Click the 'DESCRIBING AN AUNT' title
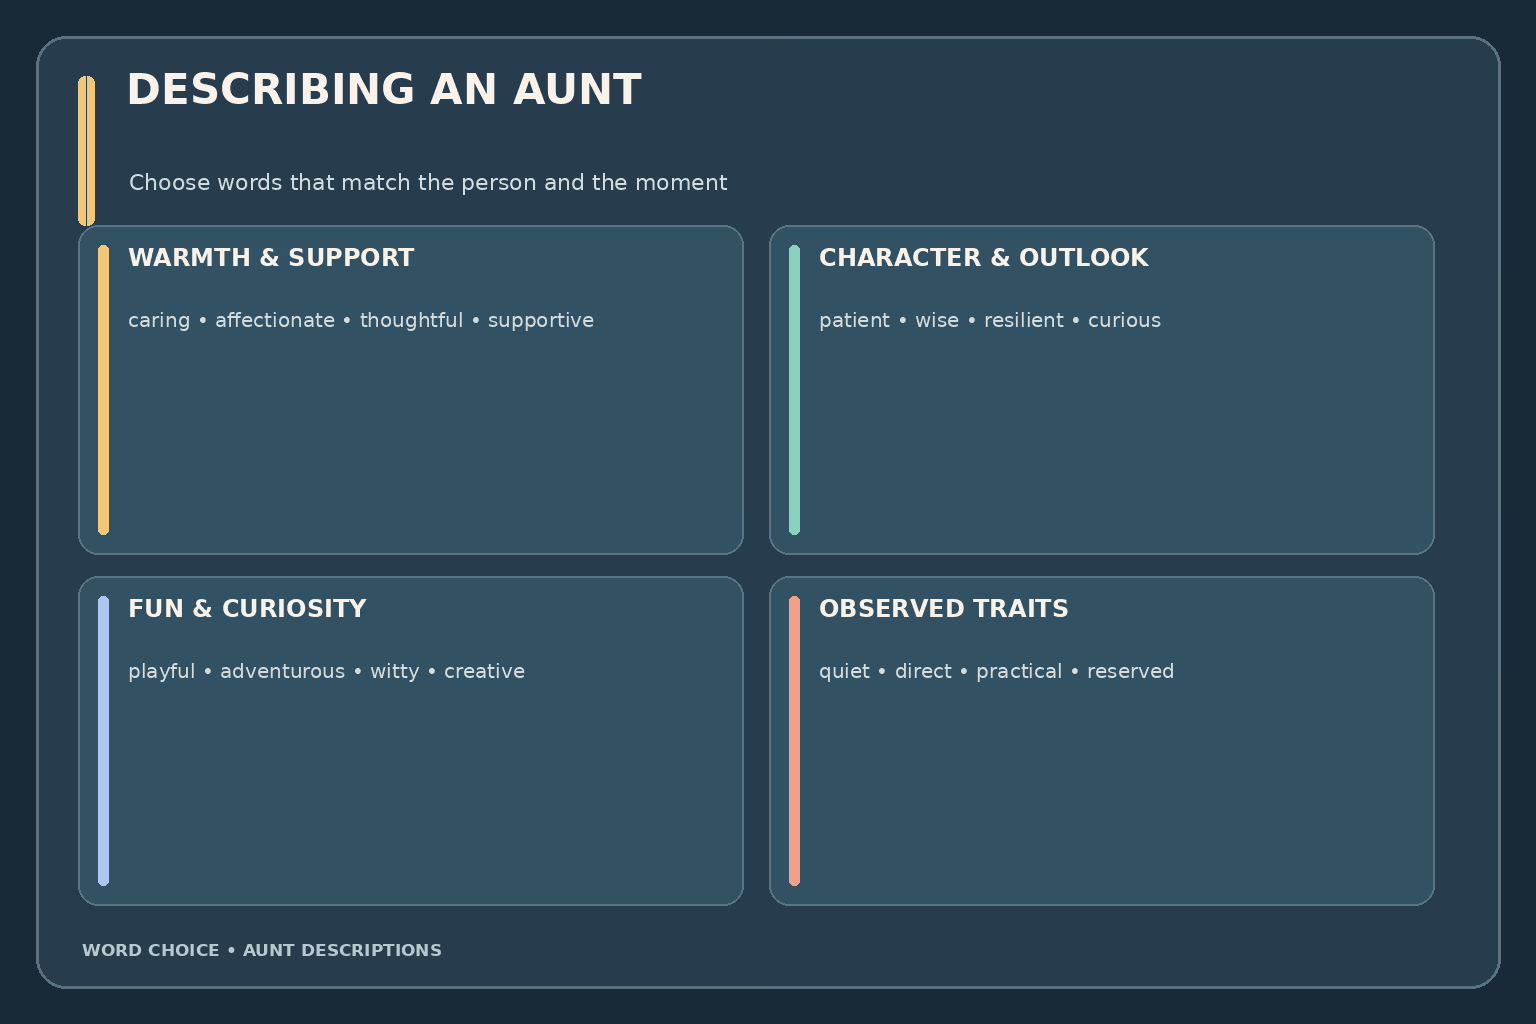Screen dimensions: 1536x1024 (384, 89)
